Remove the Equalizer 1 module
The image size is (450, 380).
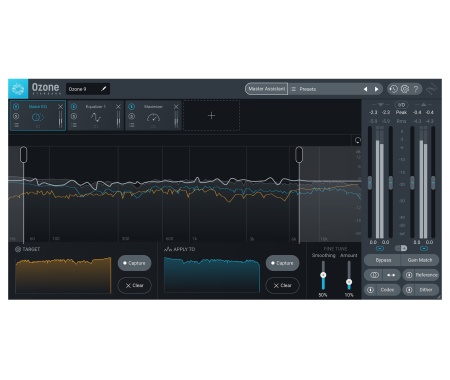click(x=118, y=107)
